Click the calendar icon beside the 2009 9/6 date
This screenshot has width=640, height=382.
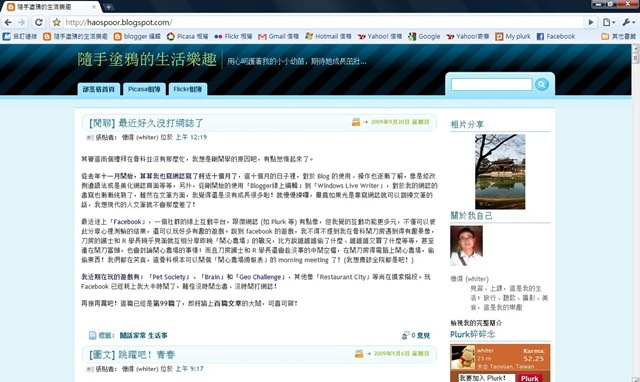359,353
